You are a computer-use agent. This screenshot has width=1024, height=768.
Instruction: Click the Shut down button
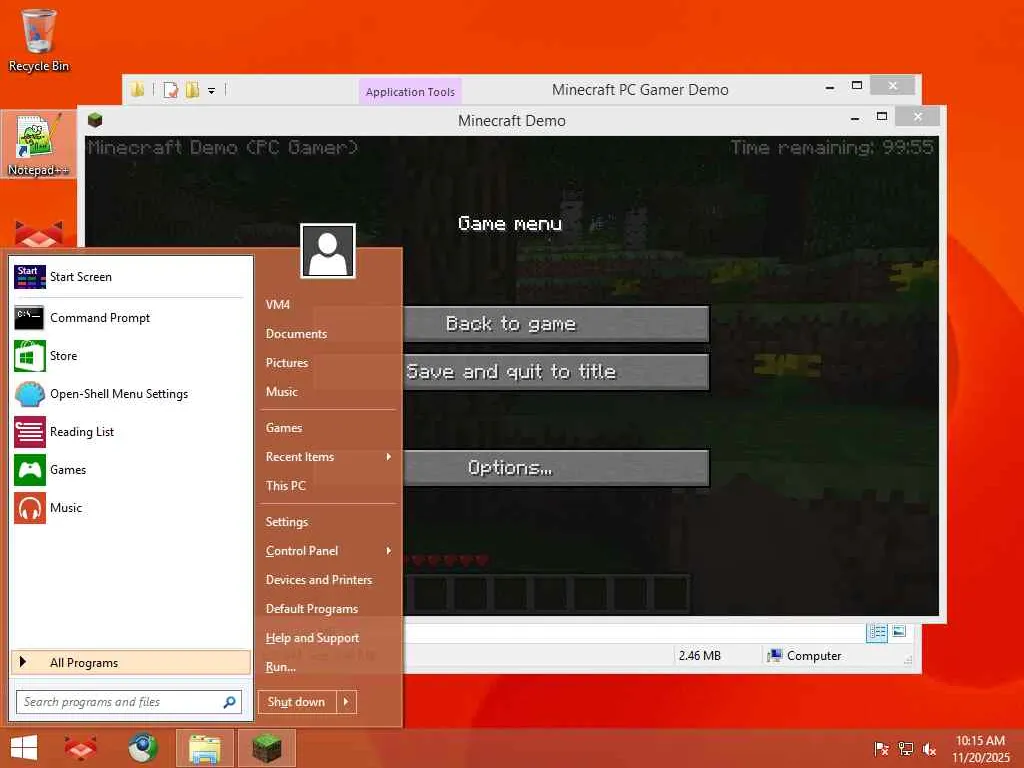click(297, 702)
